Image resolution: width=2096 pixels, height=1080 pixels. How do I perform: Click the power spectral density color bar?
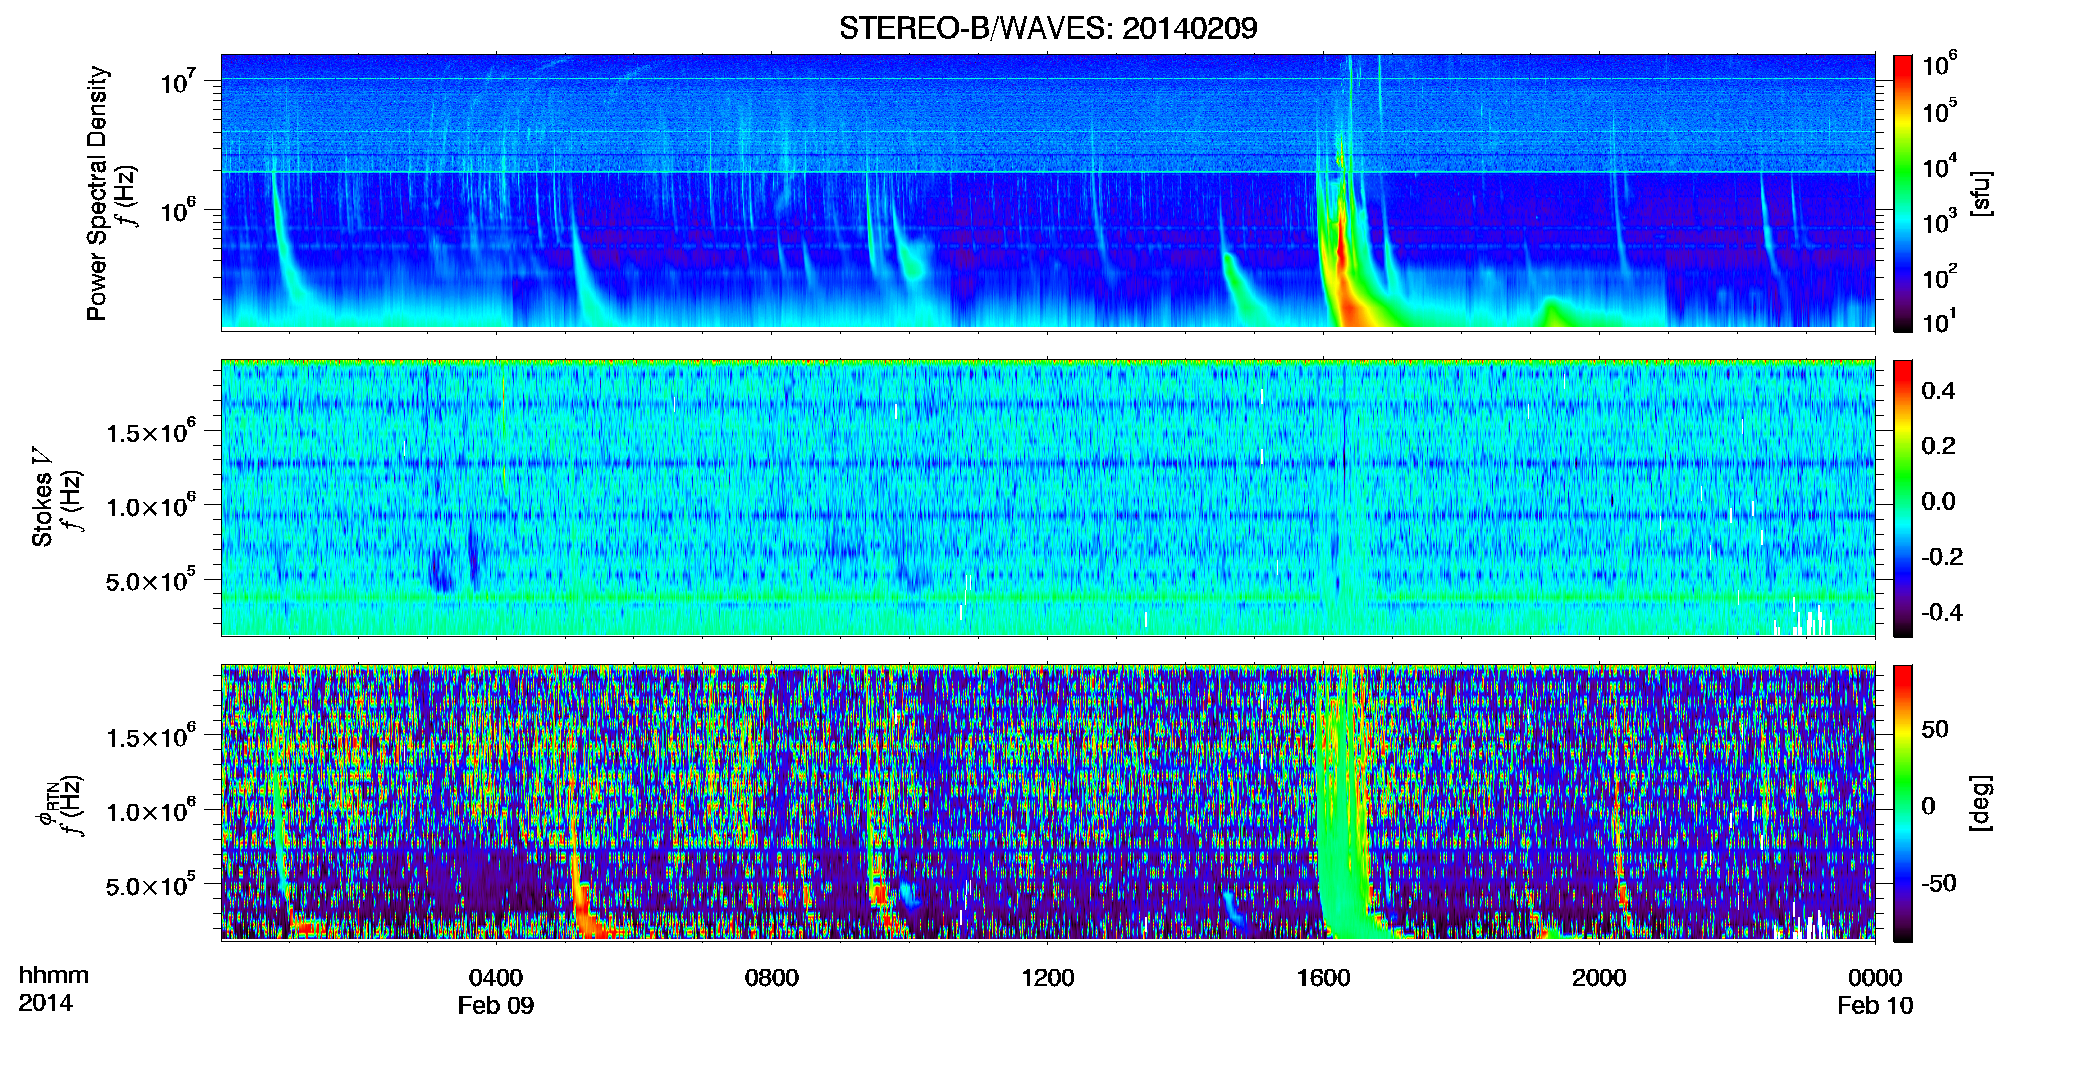[x=1903, y=193]
